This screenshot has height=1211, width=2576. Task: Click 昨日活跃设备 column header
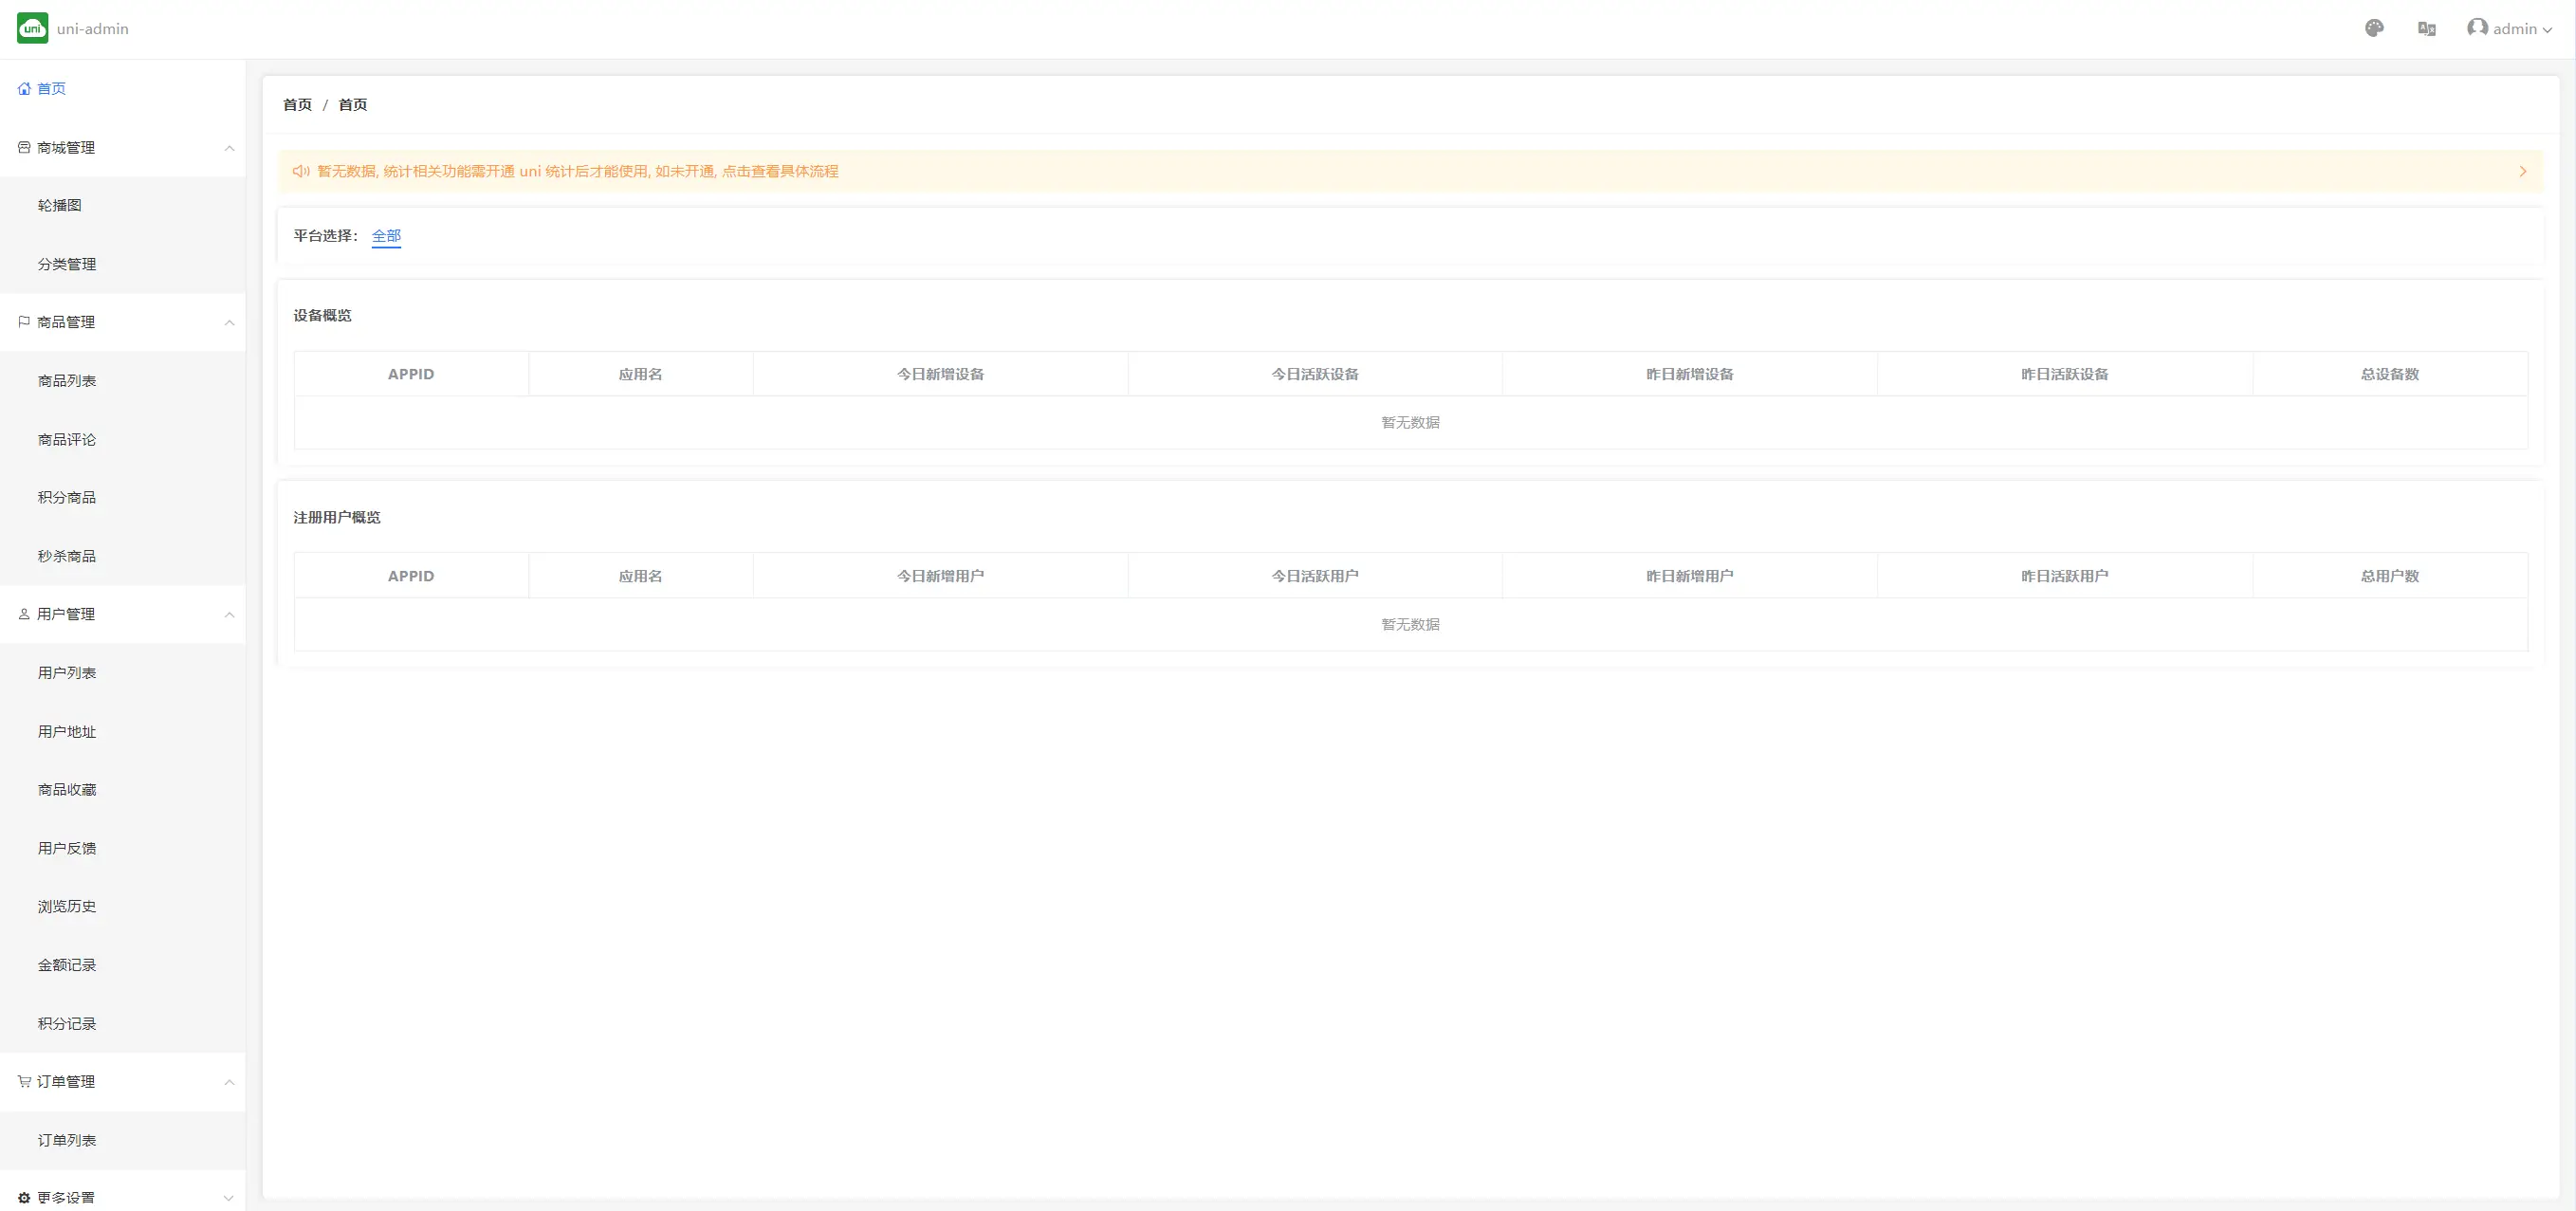coord(2065,374)
